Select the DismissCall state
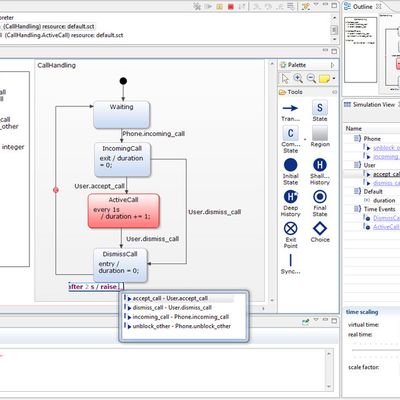Image resolution: width=400 pixels, height=400 pixels. [120, 265]
